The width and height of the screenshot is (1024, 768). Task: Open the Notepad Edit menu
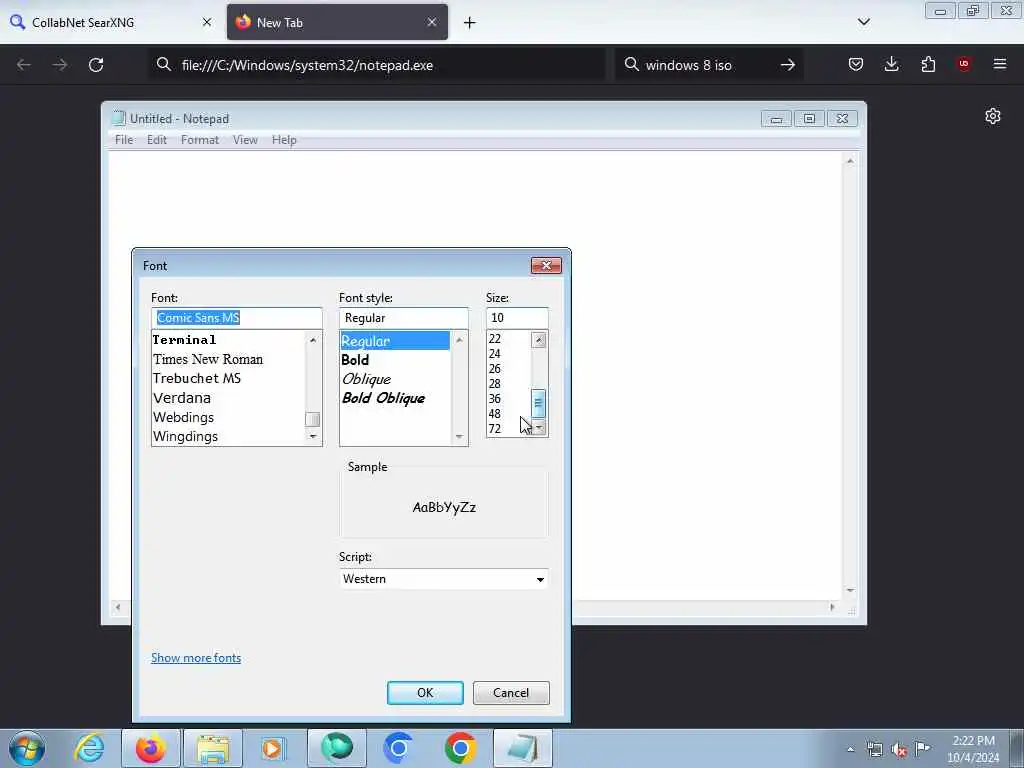click(157, 140)
